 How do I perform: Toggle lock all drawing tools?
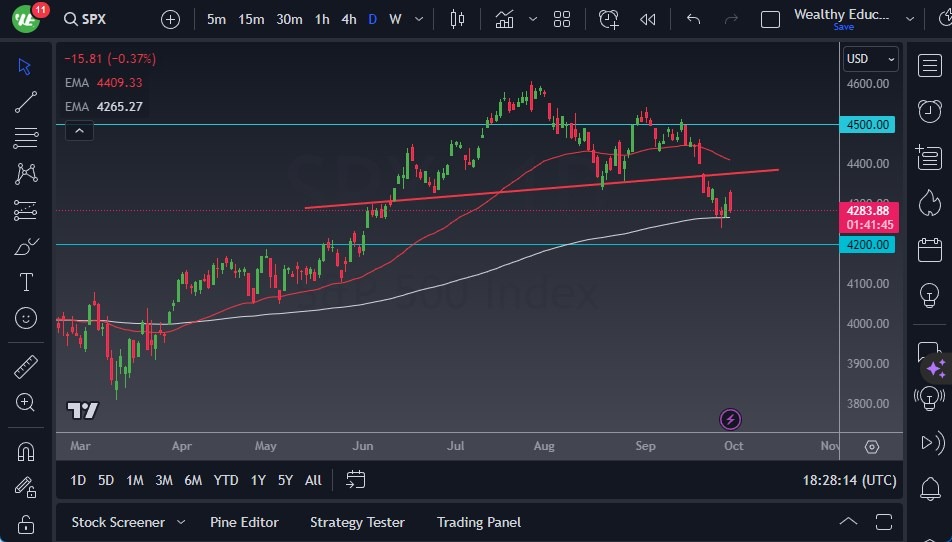(x=27, y=524)
